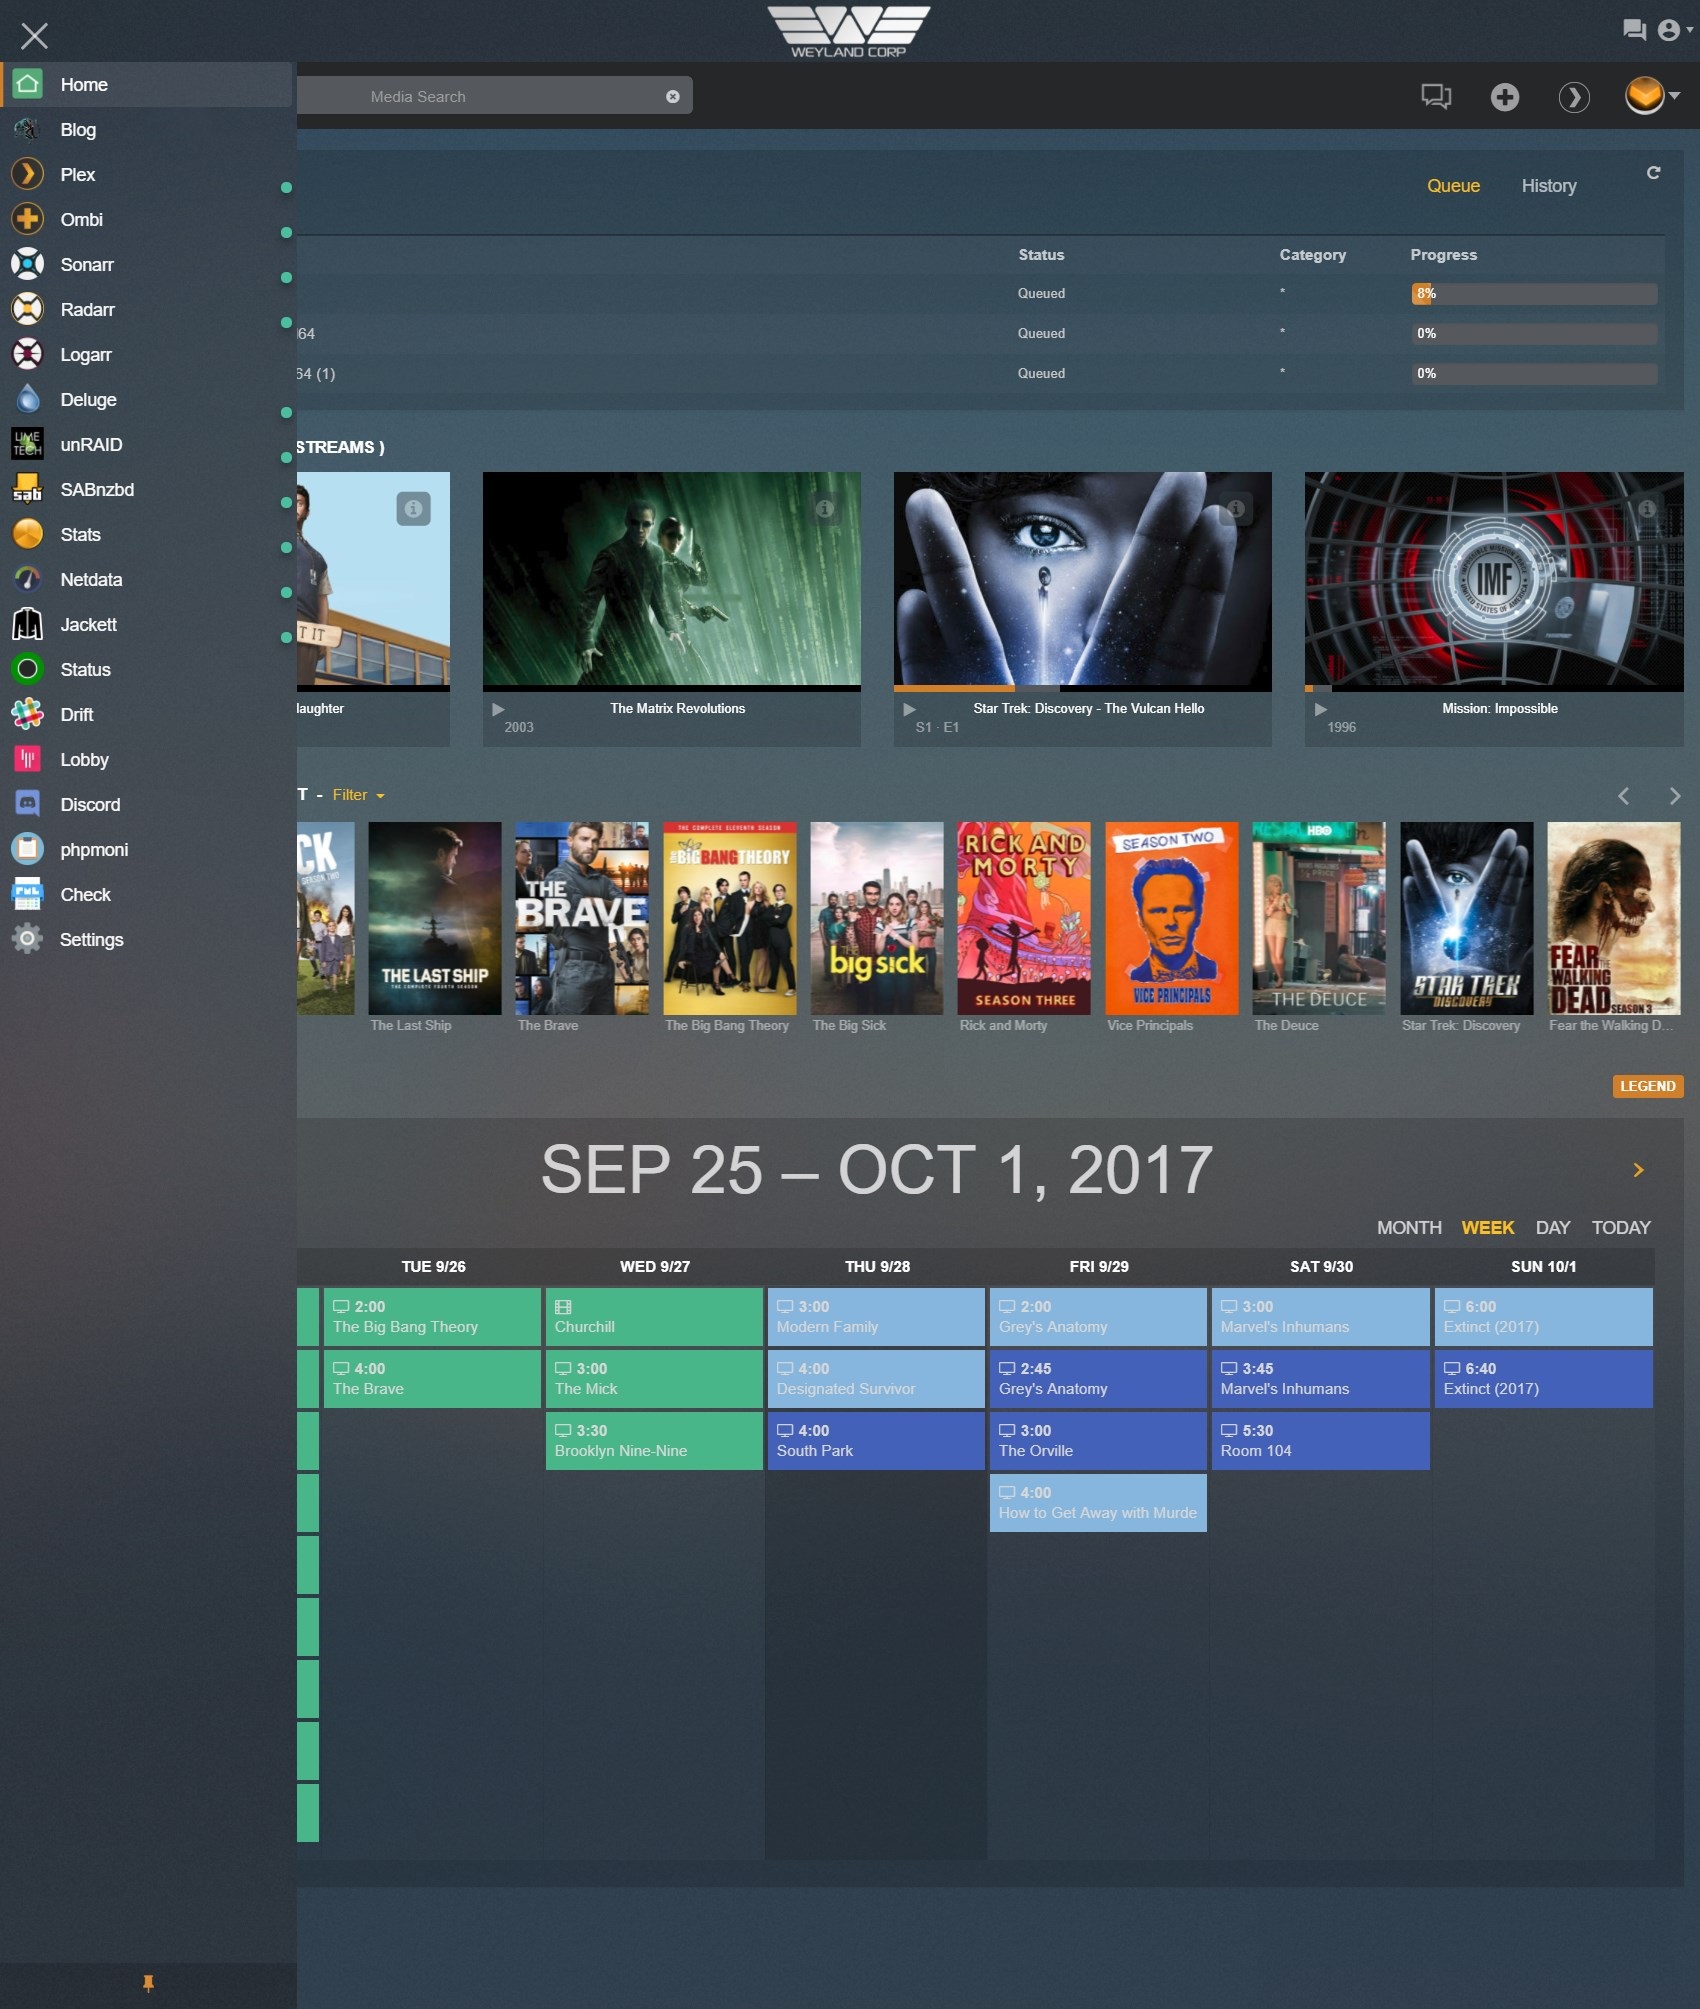Go to previous recent items page

pyautogui.click(x=1624, y=796)
